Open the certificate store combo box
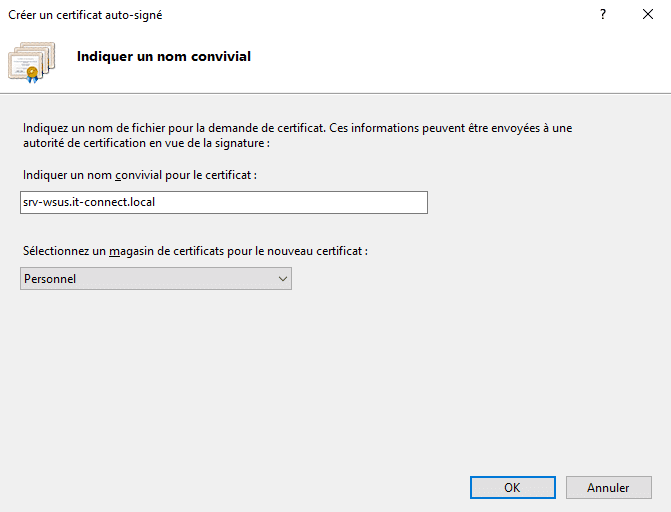 click(156, 279)
